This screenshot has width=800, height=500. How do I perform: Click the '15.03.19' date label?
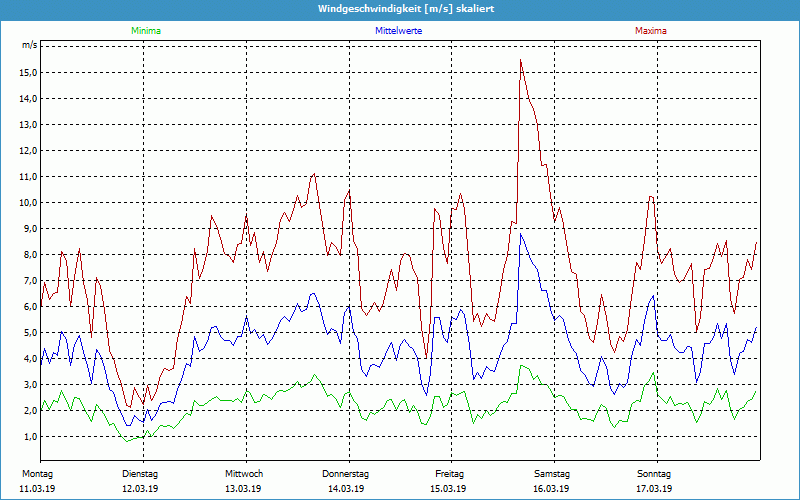pyautogui.click(x=448, y=489)
